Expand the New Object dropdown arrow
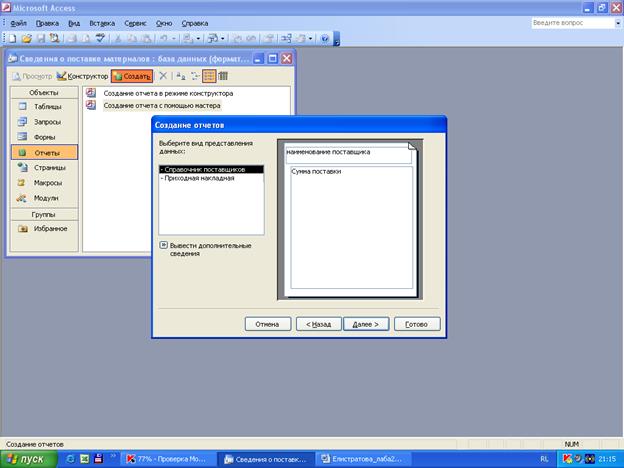Viewport: 624px width, 468px height. (x=310, y=39)
